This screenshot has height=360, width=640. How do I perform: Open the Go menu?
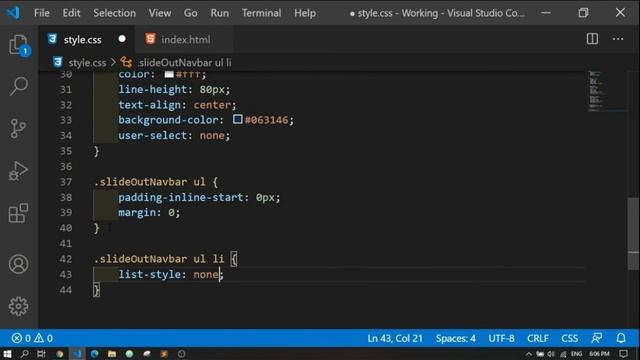(190, 13)
